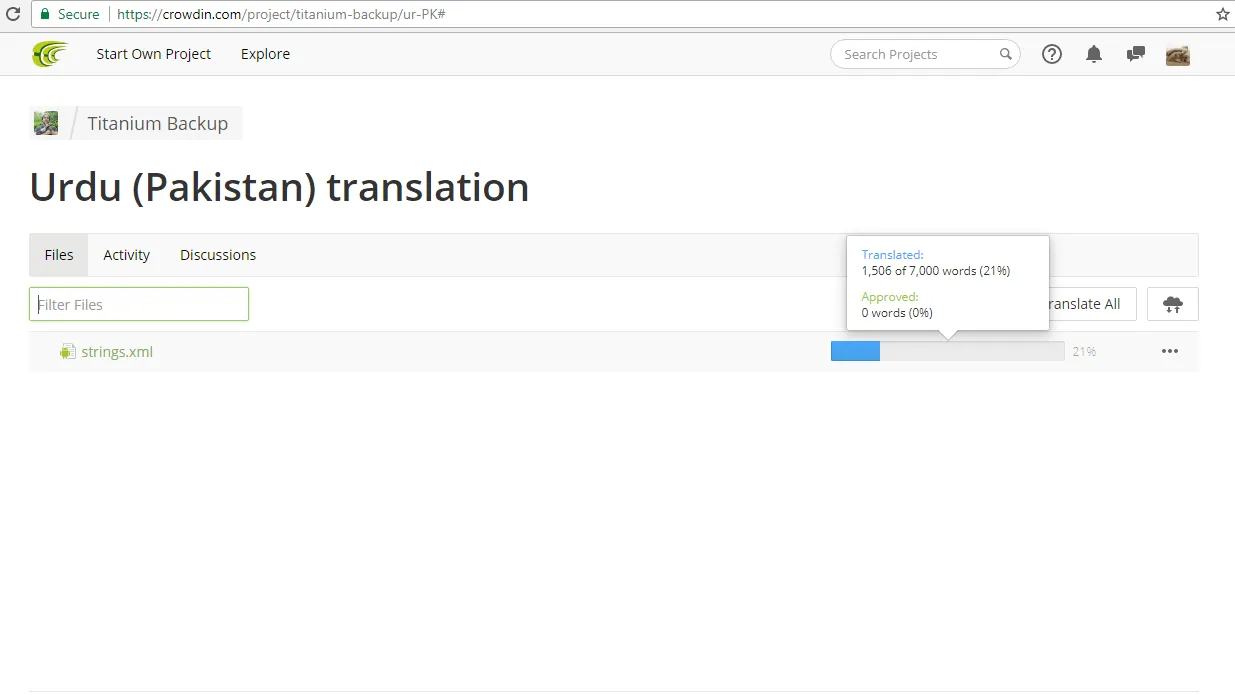The width and height of the screenshot is (1235, 695).
Task: Click the "1,506 of 7,000 words (21%)" tooltip text
Action: tap(936, 271)
